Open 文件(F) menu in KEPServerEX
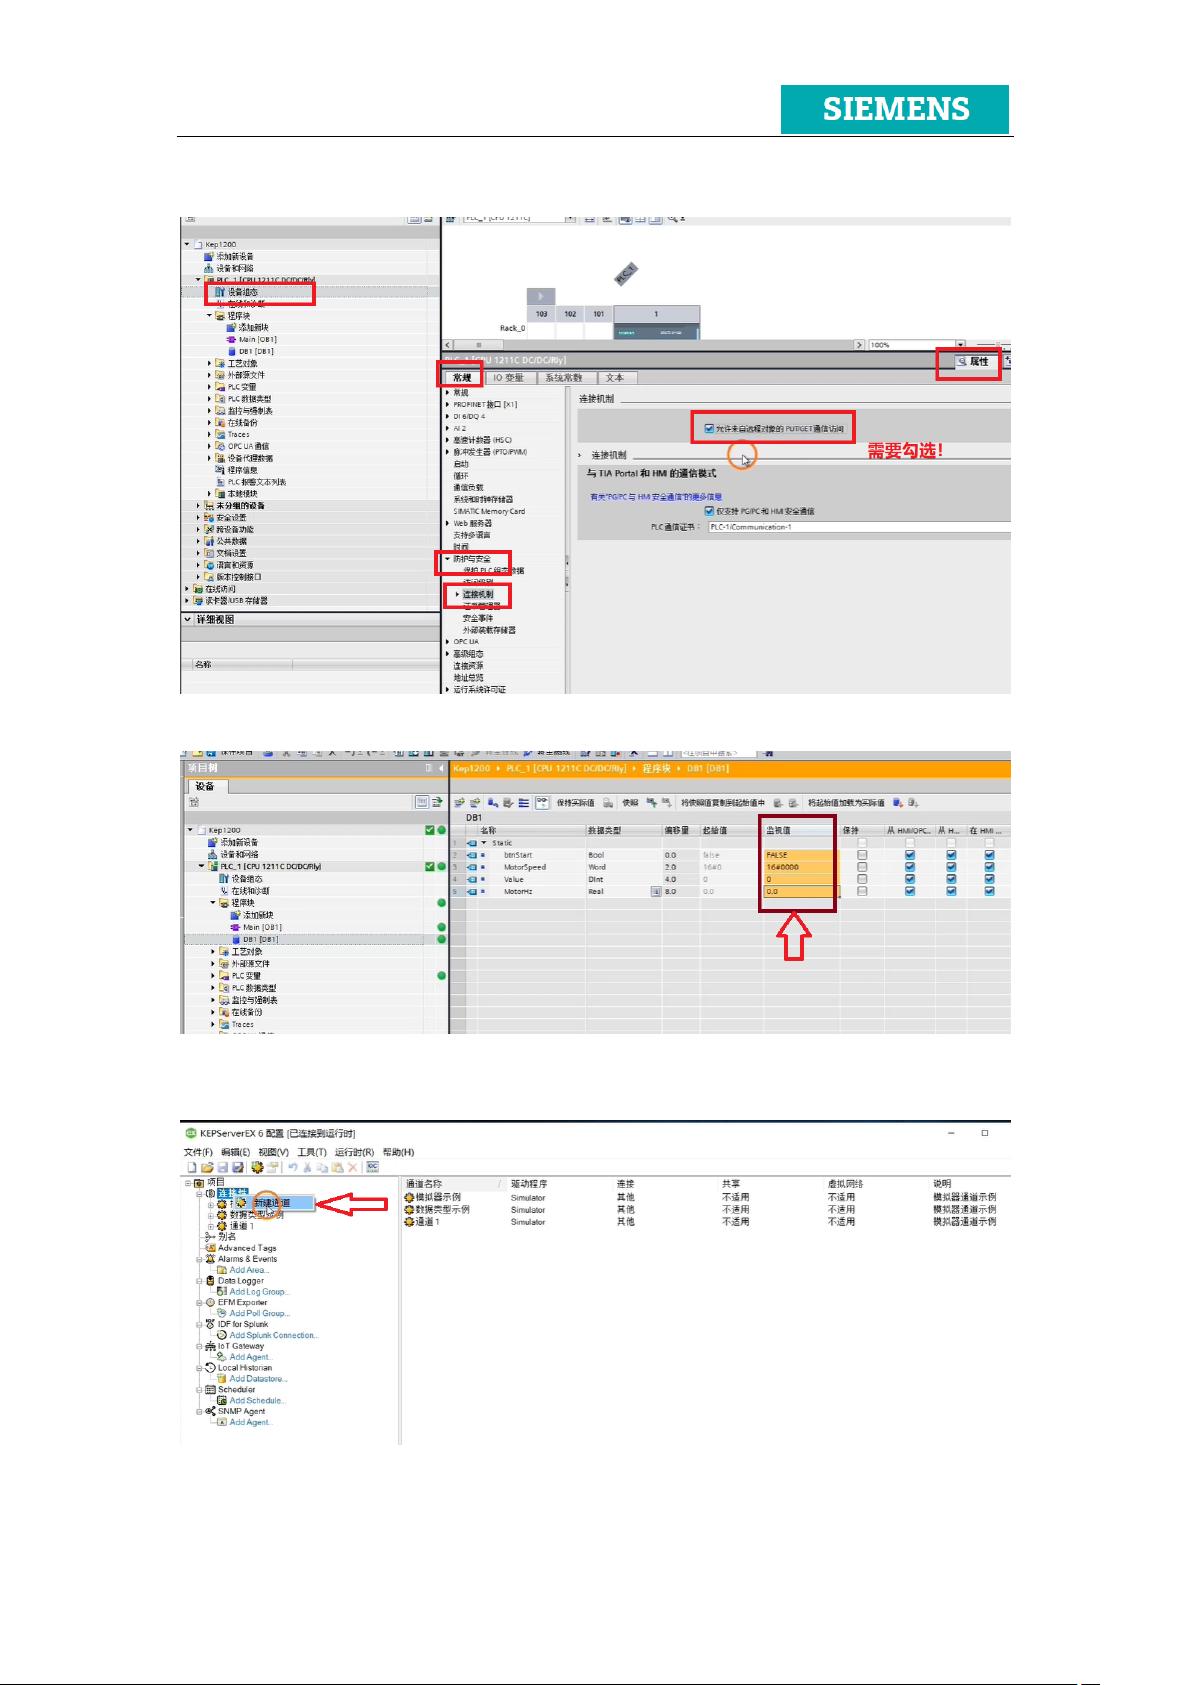Viewport: 1192px width, 1685px height. [198, 1152]
